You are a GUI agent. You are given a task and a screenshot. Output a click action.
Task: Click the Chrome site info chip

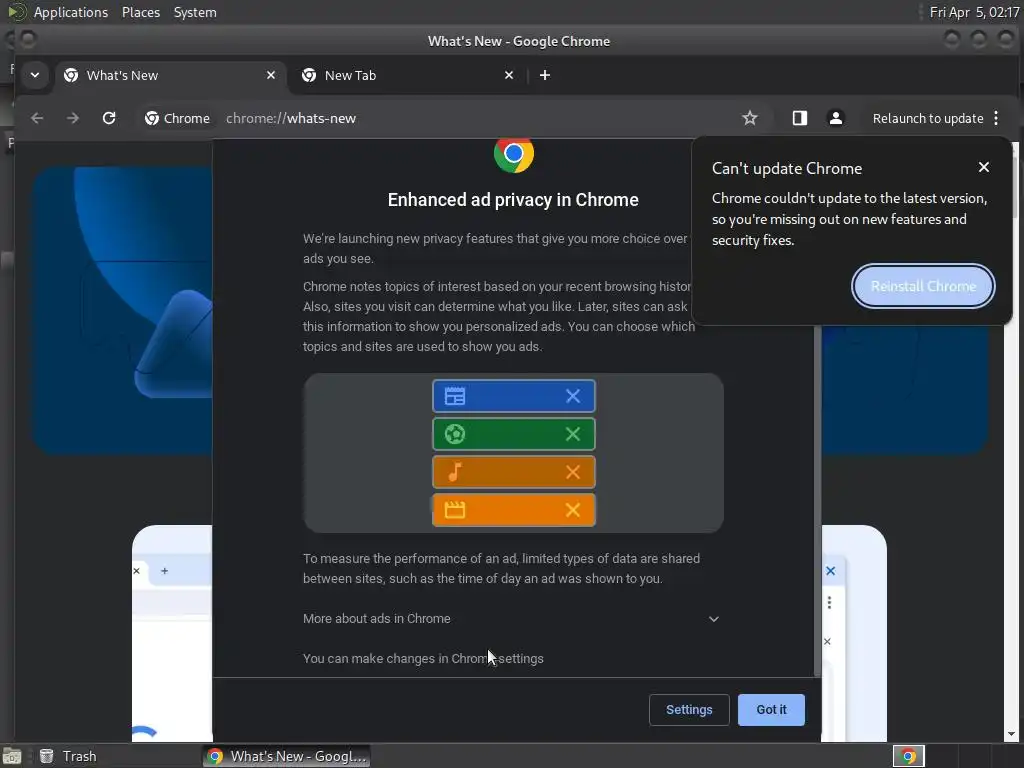click(x=178, y=118)
